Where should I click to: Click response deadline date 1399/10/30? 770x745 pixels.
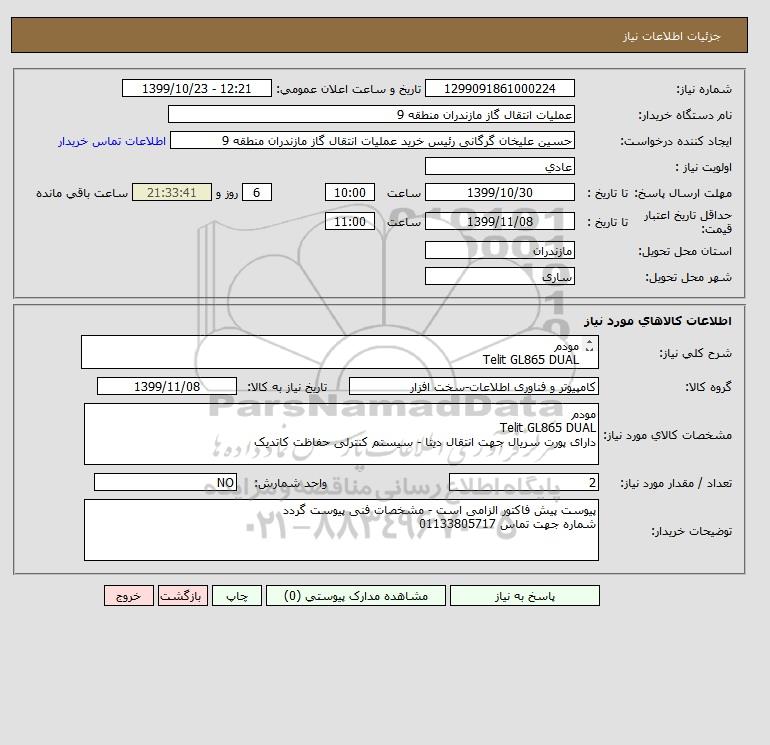tap(499, 193)
